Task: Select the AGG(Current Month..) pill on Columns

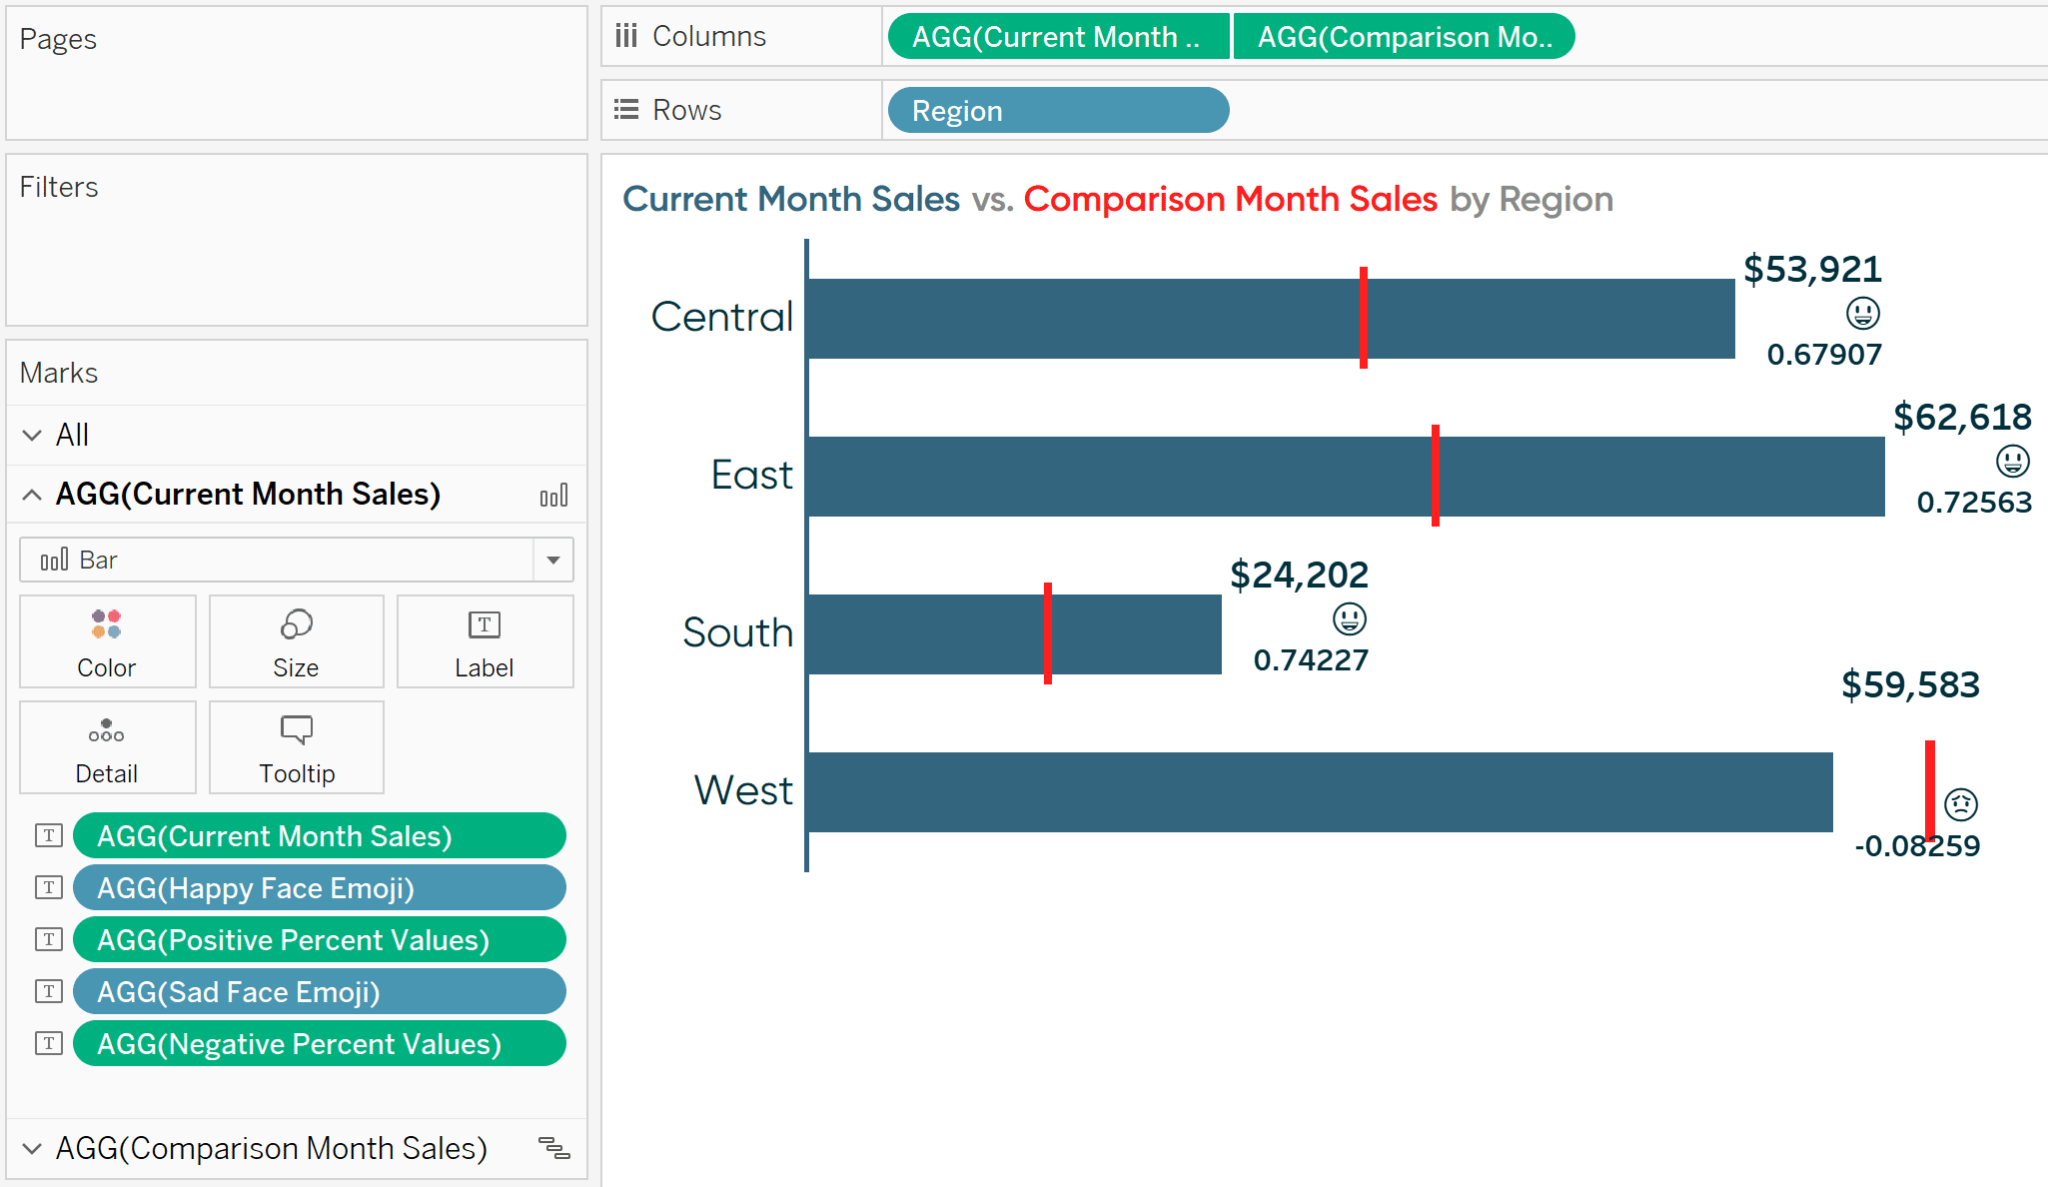Action: (1056, 36)
